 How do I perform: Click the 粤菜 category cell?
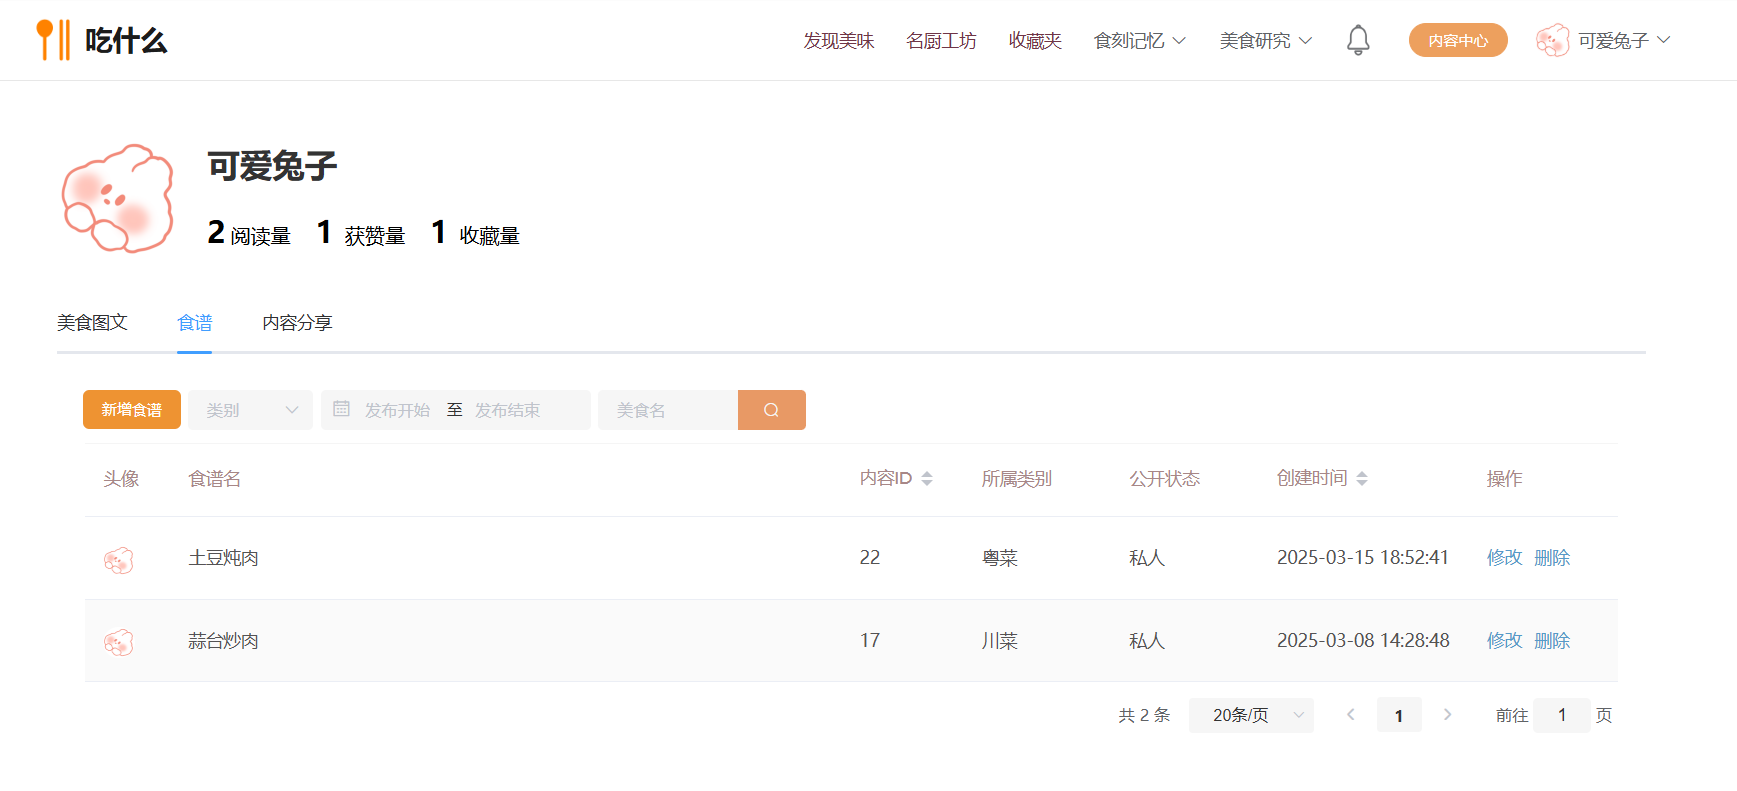(x=1000, y=558)
